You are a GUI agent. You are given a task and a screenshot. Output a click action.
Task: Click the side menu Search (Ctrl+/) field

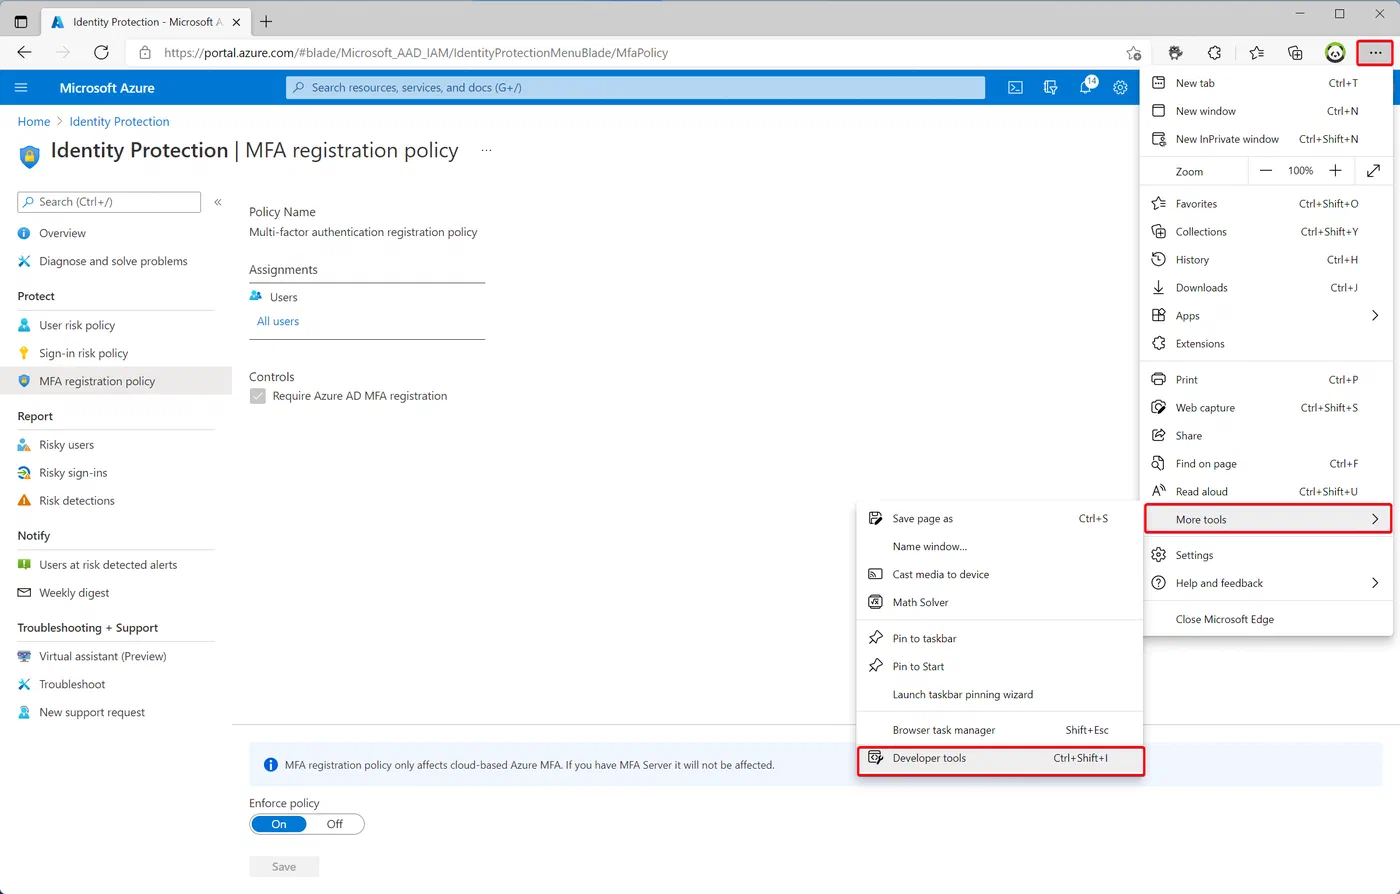(x=109, y=202)
